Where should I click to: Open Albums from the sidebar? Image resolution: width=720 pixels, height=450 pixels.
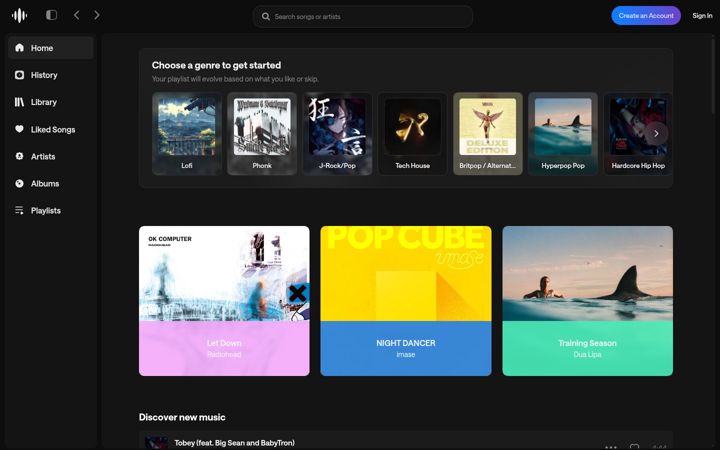pyautogui.click(x=51, y=184)
